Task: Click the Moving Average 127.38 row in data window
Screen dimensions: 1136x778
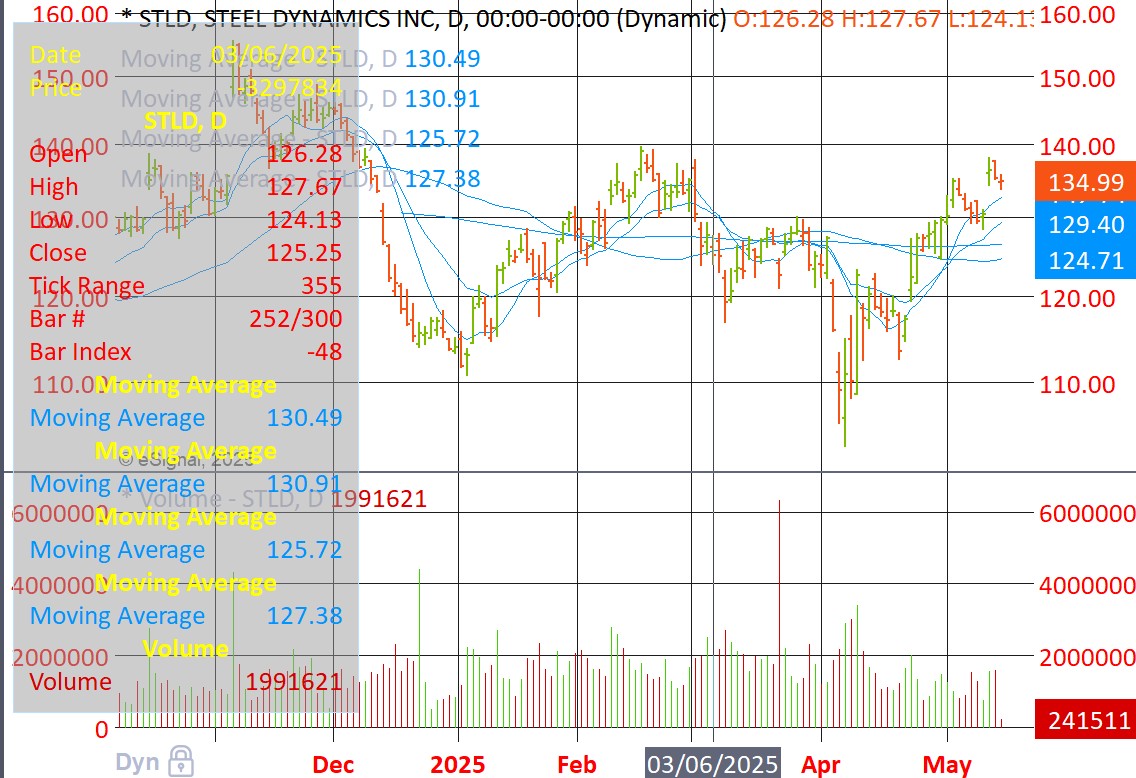Action: 185,616
